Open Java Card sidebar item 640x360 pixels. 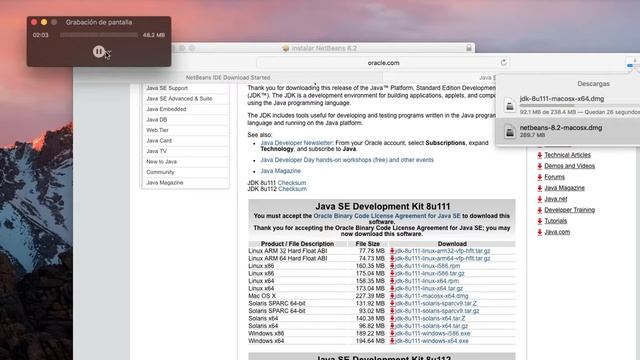pos(159,141)
